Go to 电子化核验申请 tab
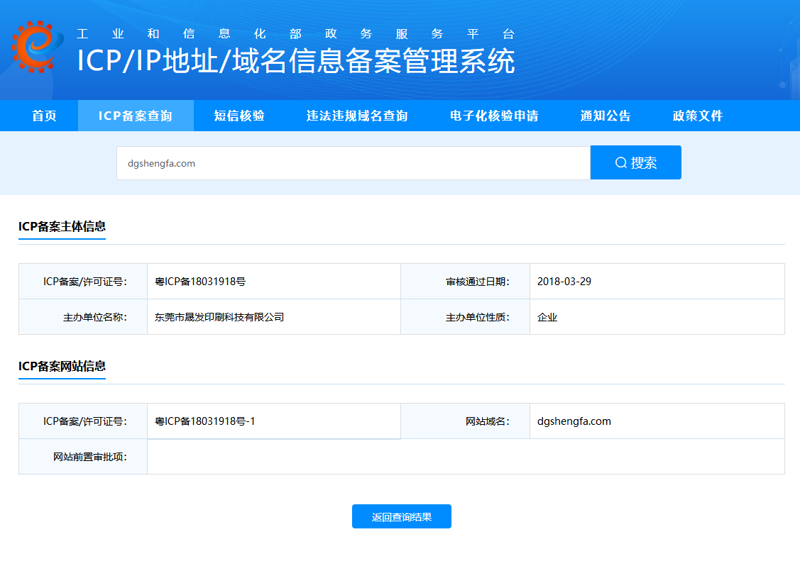The width and height of the screenshot is (800, 566). 494,116
